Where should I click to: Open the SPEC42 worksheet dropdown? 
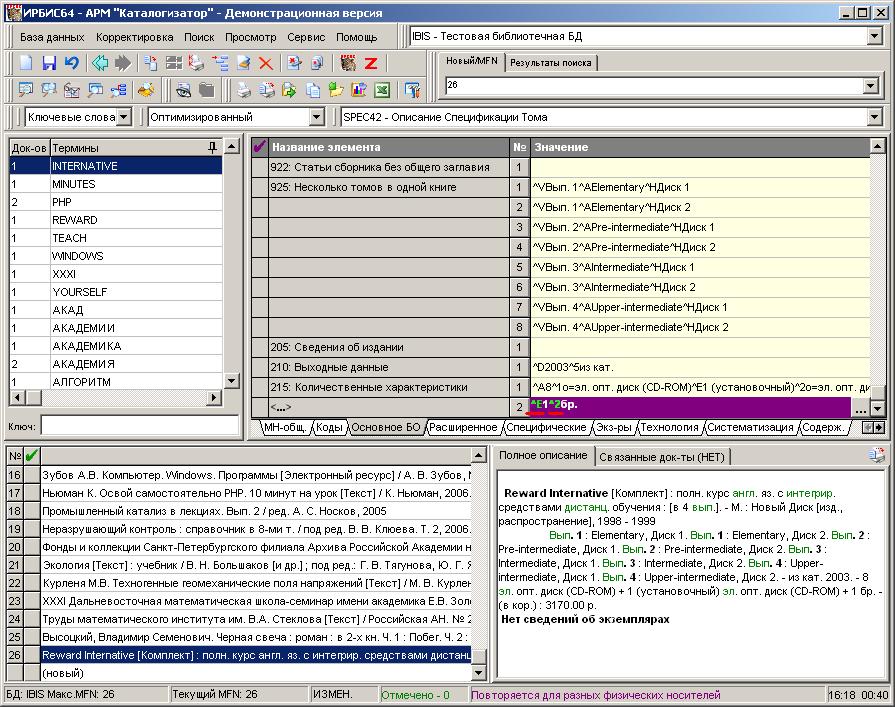875,117
